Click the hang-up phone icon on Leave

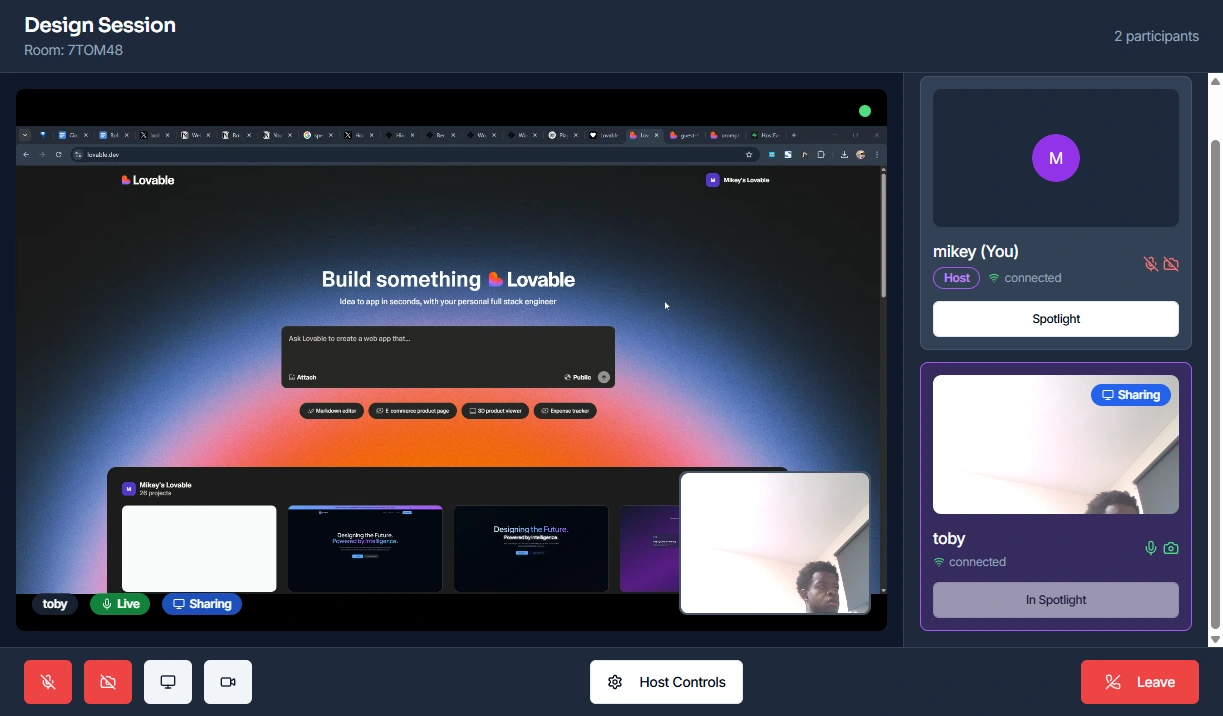click(1113, 682)
